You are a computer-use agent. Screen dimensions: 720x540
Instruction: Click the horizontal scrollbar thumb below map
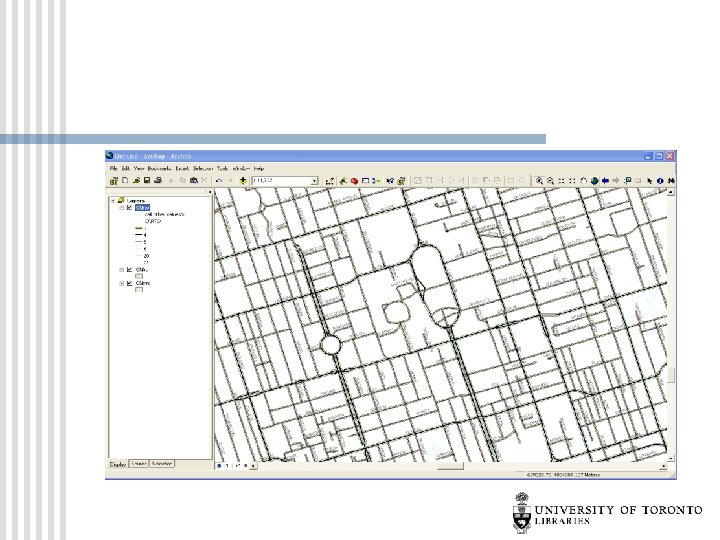[x=450, y=466]
